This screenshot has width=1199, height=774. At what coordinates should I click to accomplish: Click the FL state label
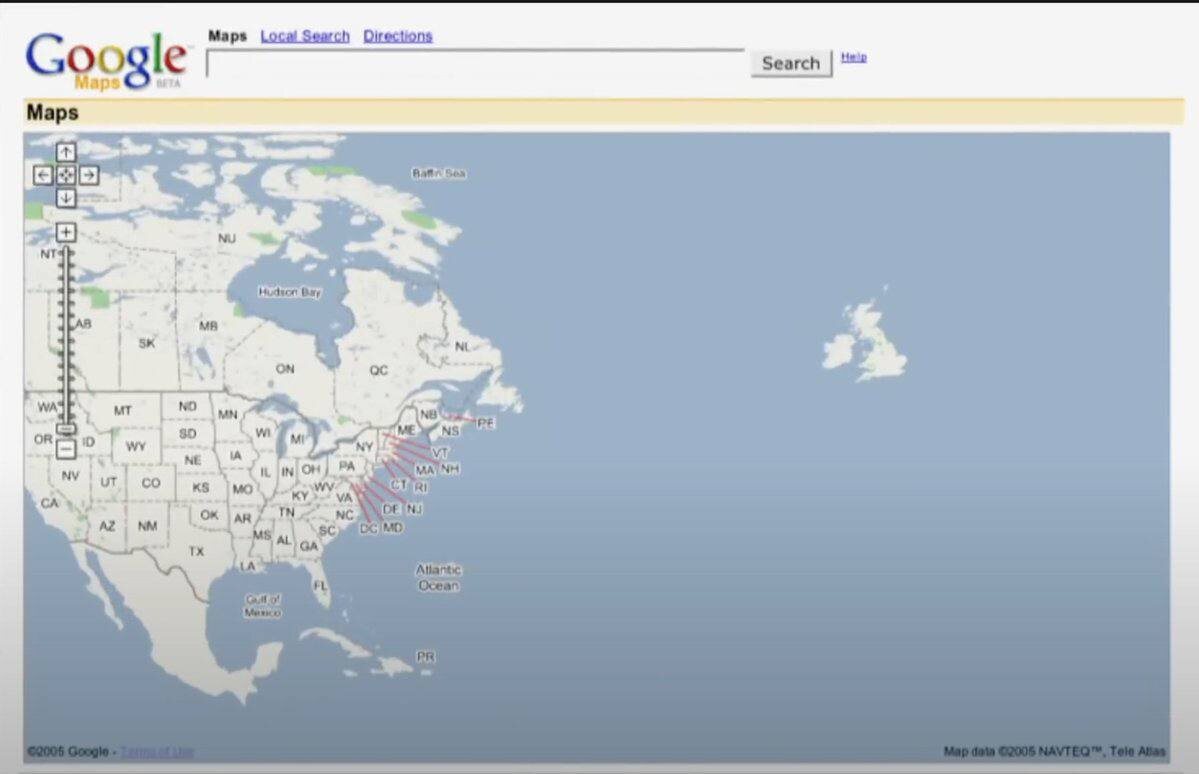click(x=320, y=586)
